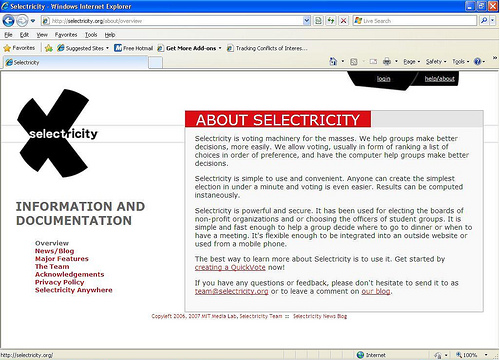Click the login link

(383, 79)
